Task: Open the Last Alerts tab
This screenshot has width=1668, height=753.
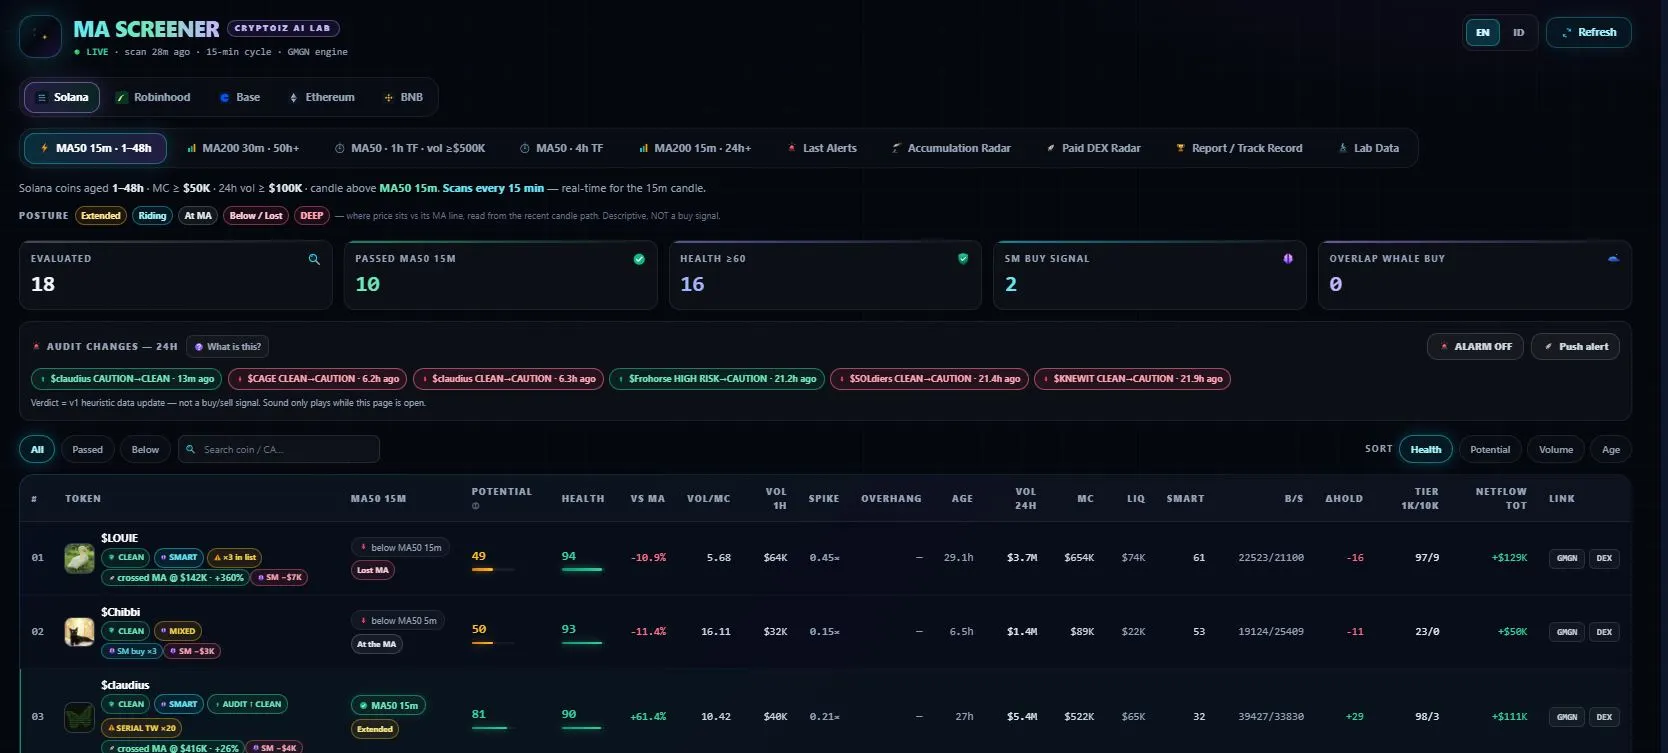Action: click(x=822, y=148)
